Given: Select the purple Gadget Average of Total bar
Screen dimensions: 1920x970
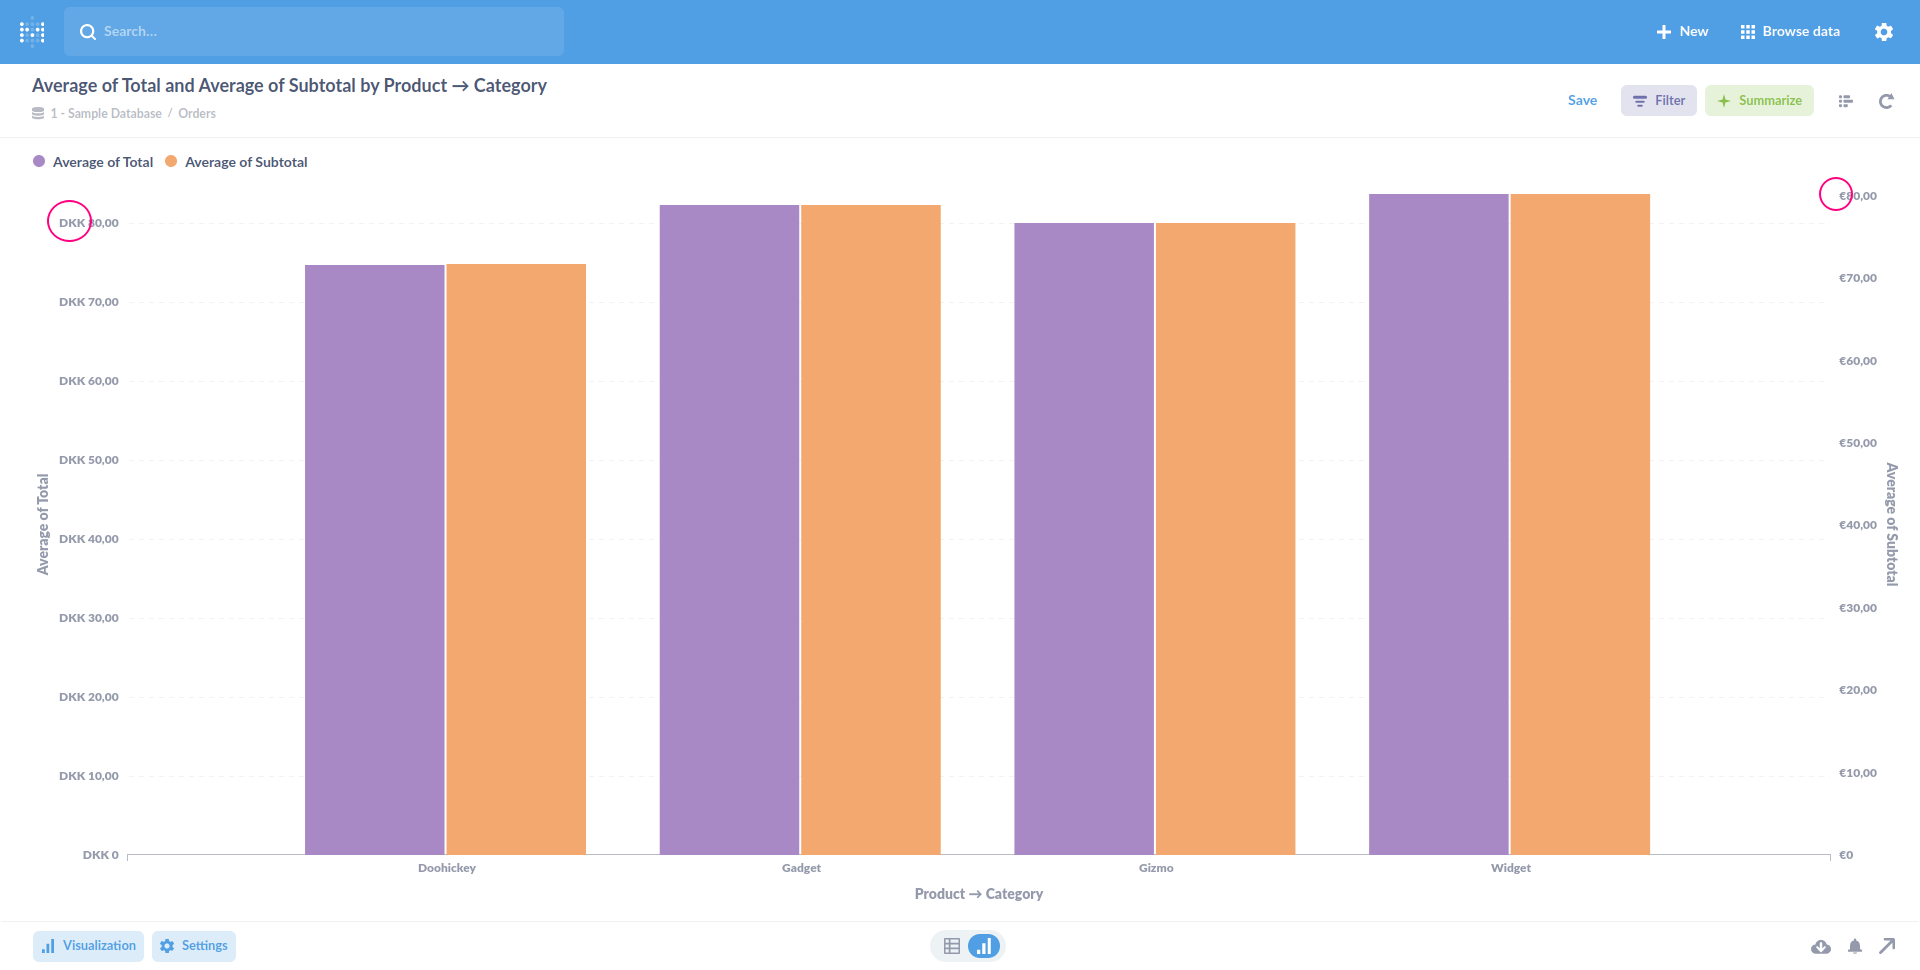Looking at the screenshot, I should [729, 520].
